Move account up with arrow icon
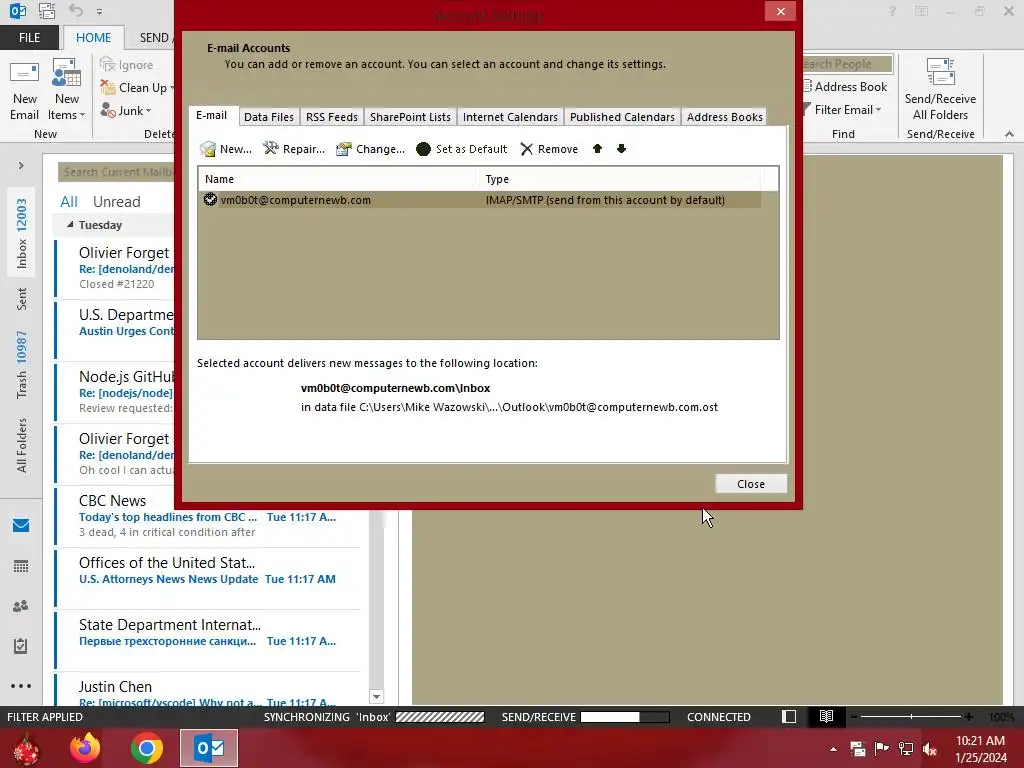The width and height of the screenshot is (1024, 768). point(597,149)
